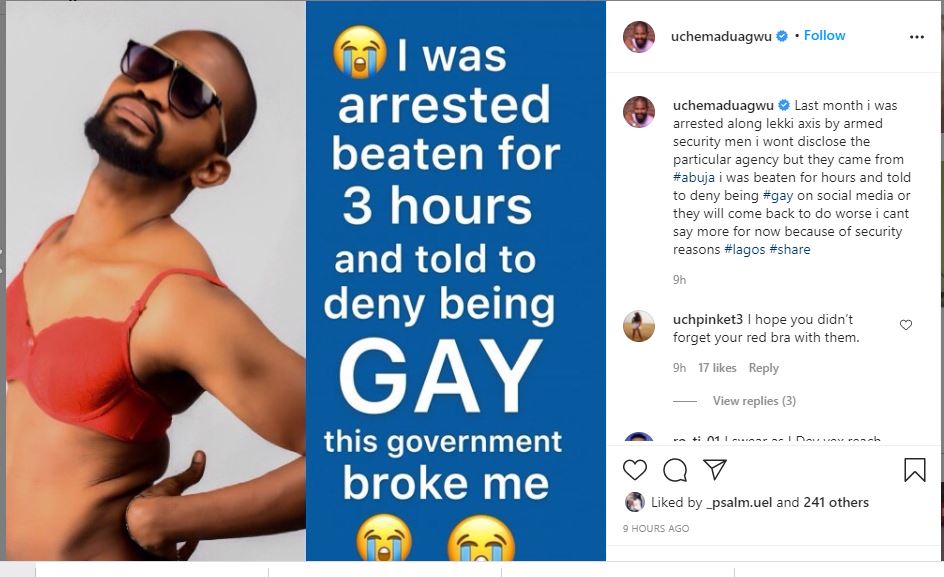
Task: Follow uchemaduagwu's account
Action: [824, 36]
